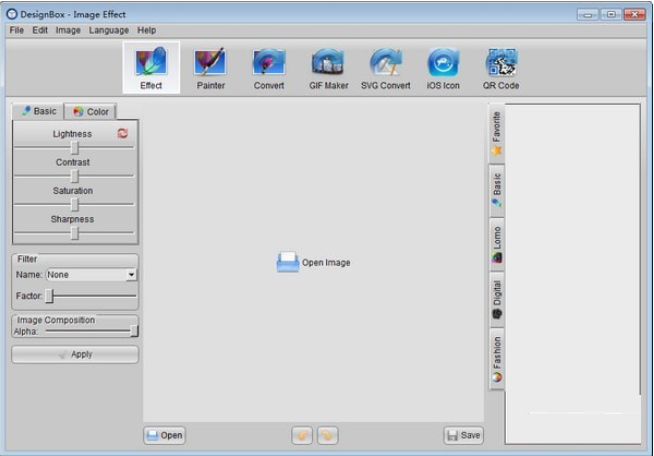
Task: Click the Contrast slider handle
Action: tap(75, 176)
